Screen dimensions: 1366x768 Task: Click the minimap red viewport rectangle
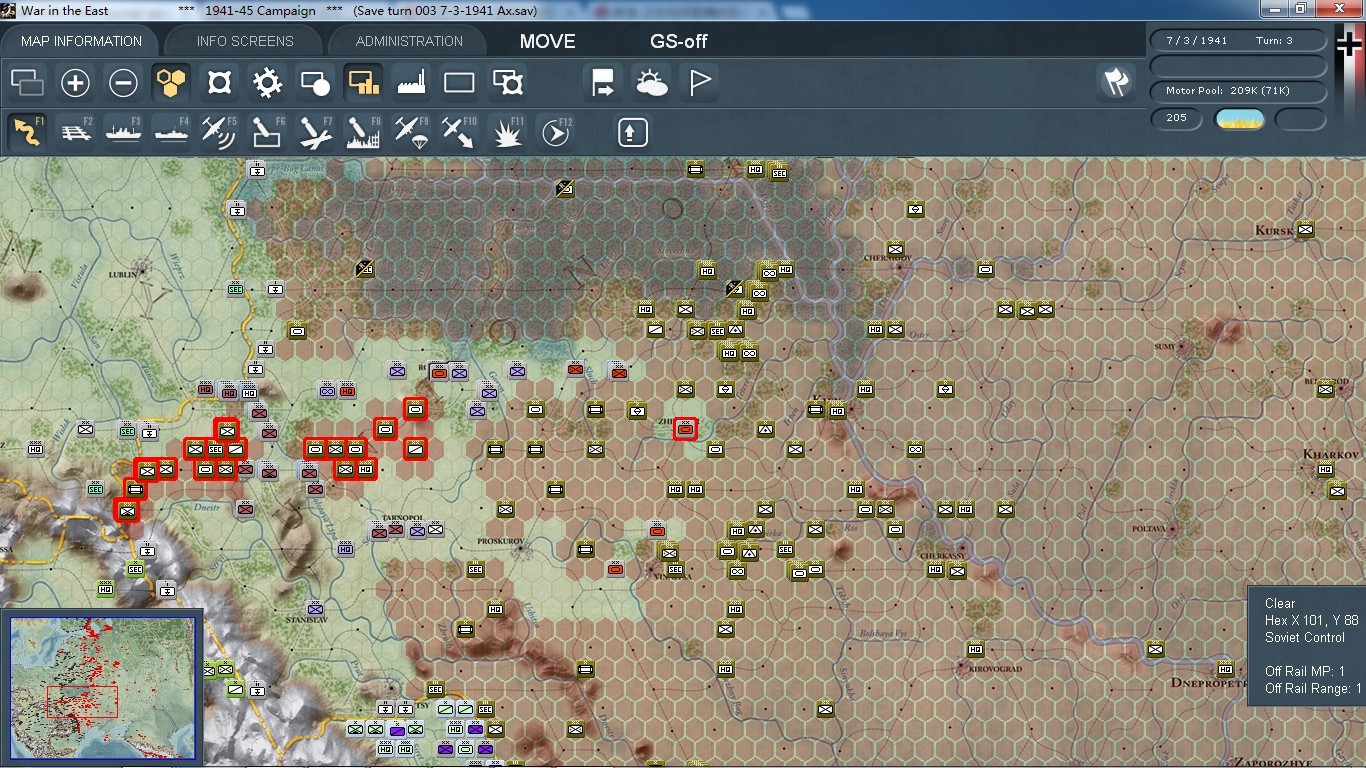[82, 701]
